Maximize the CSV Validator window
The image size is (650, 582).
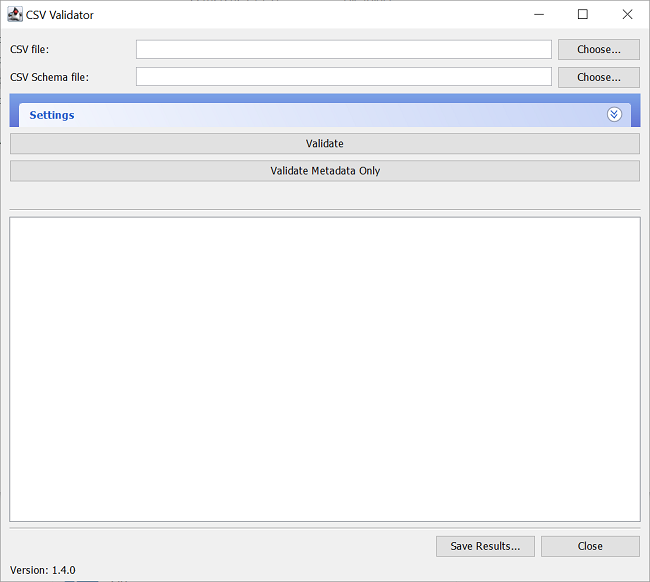click(x=583, y=15)
